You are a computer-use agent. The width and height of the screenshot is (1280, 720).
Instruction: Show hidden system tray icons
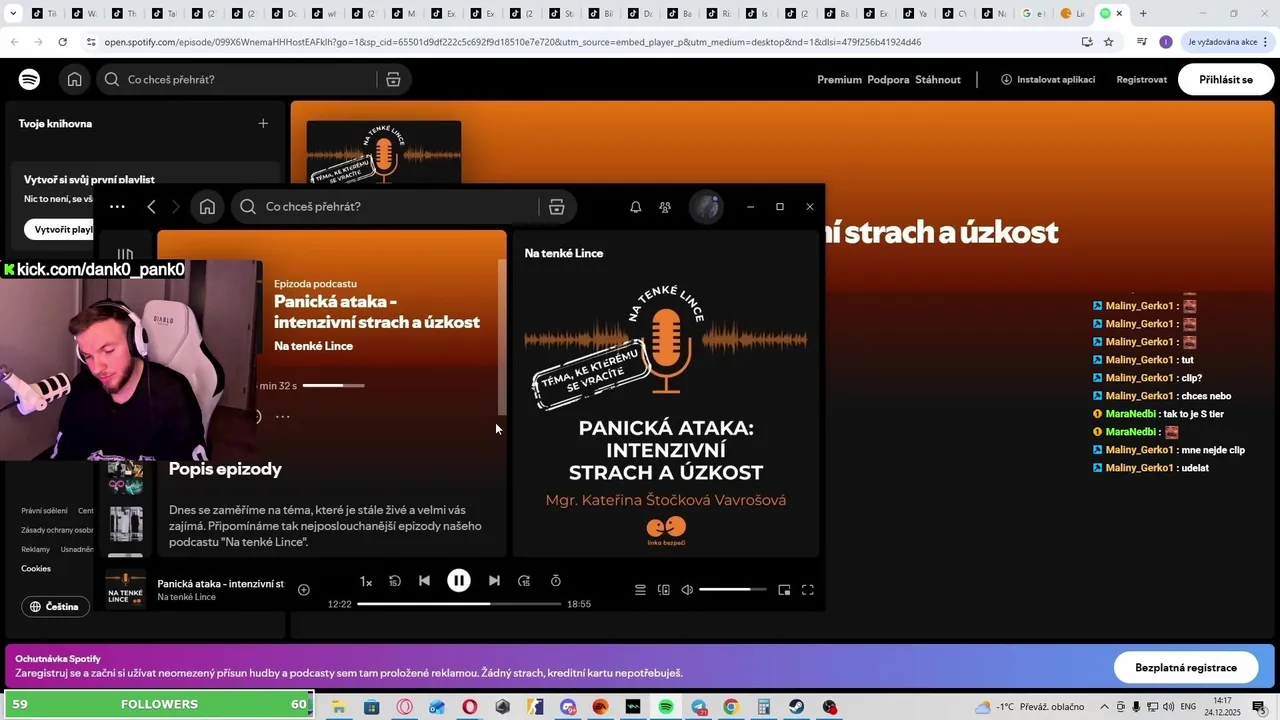pos(1104,707)
